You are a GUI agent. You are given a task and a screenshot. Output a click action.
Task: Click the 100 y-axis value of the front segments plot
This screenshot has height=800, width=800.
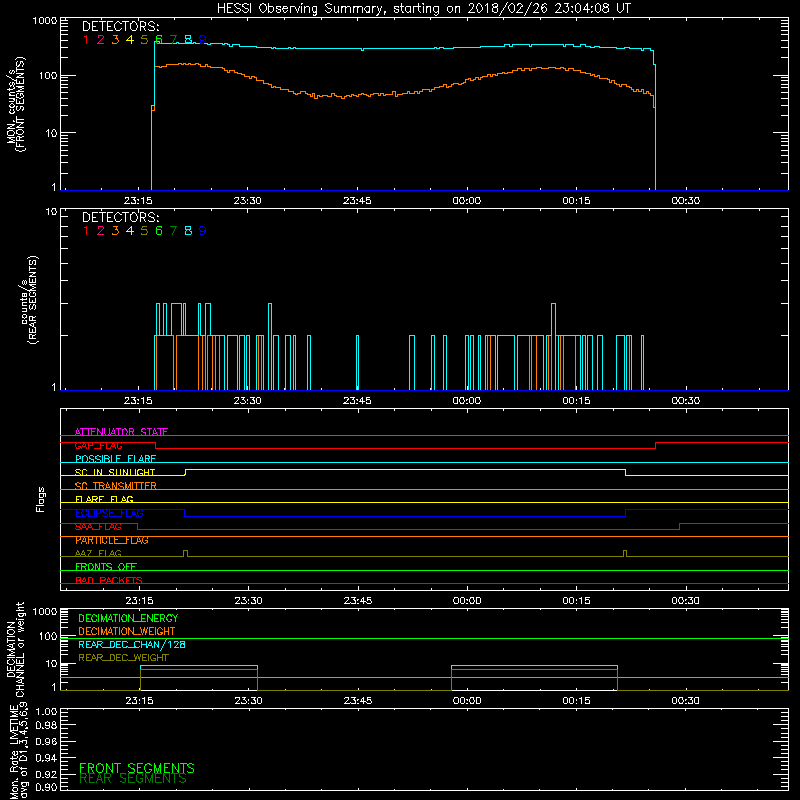[48, 76]
